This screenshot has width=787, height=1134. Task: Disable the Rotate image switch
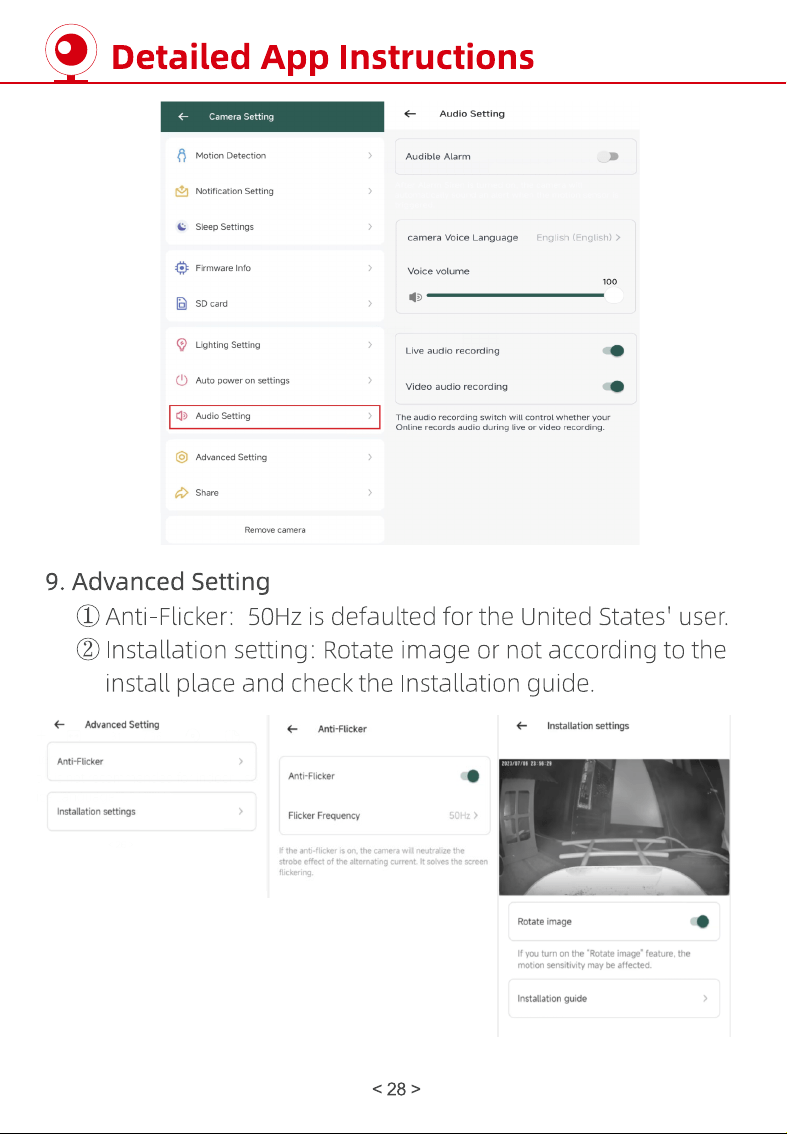pos(699,921)
